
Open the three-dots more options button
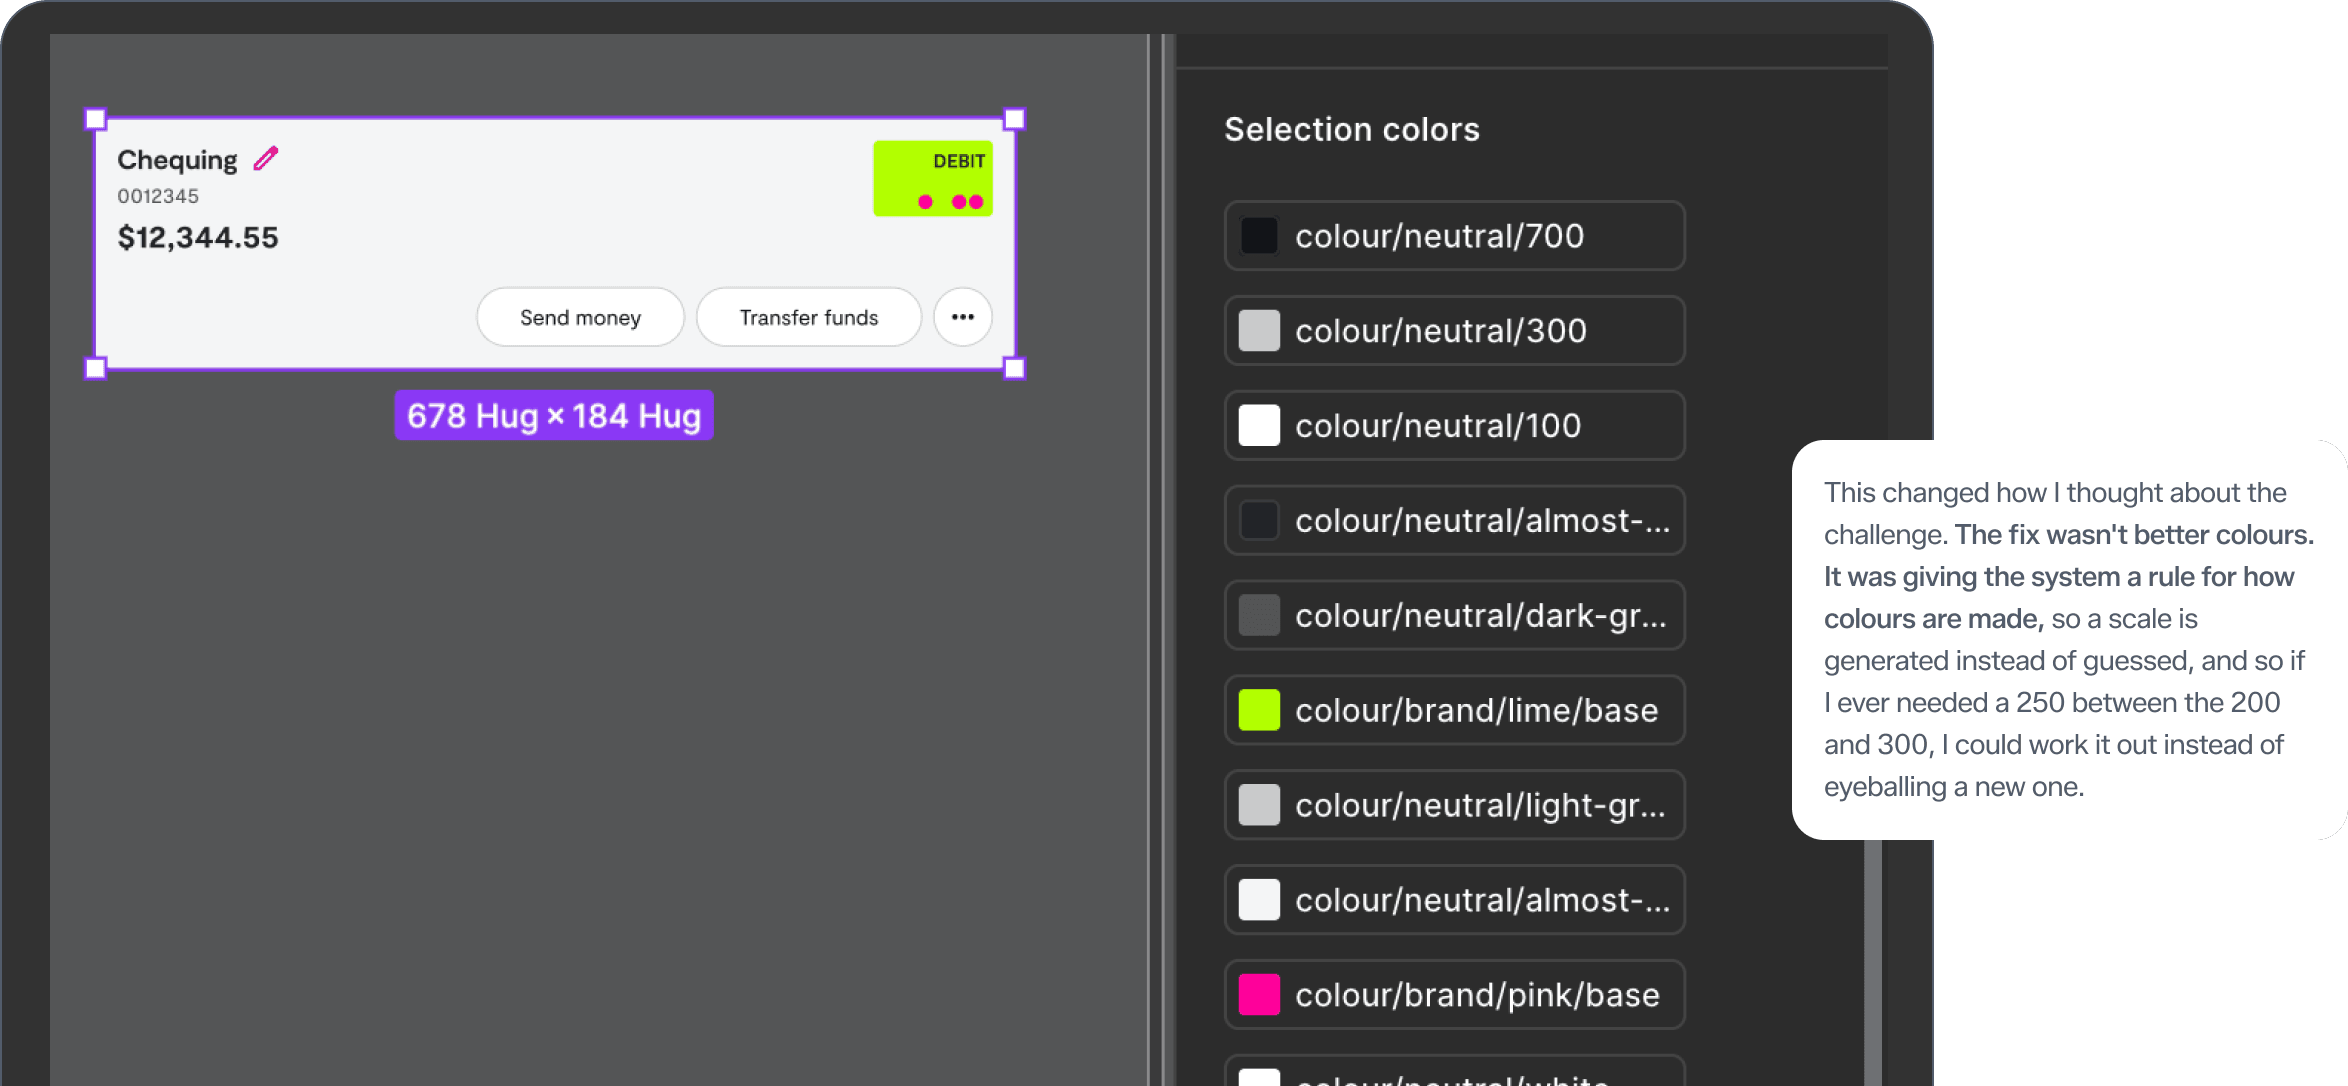coord(963,317)
